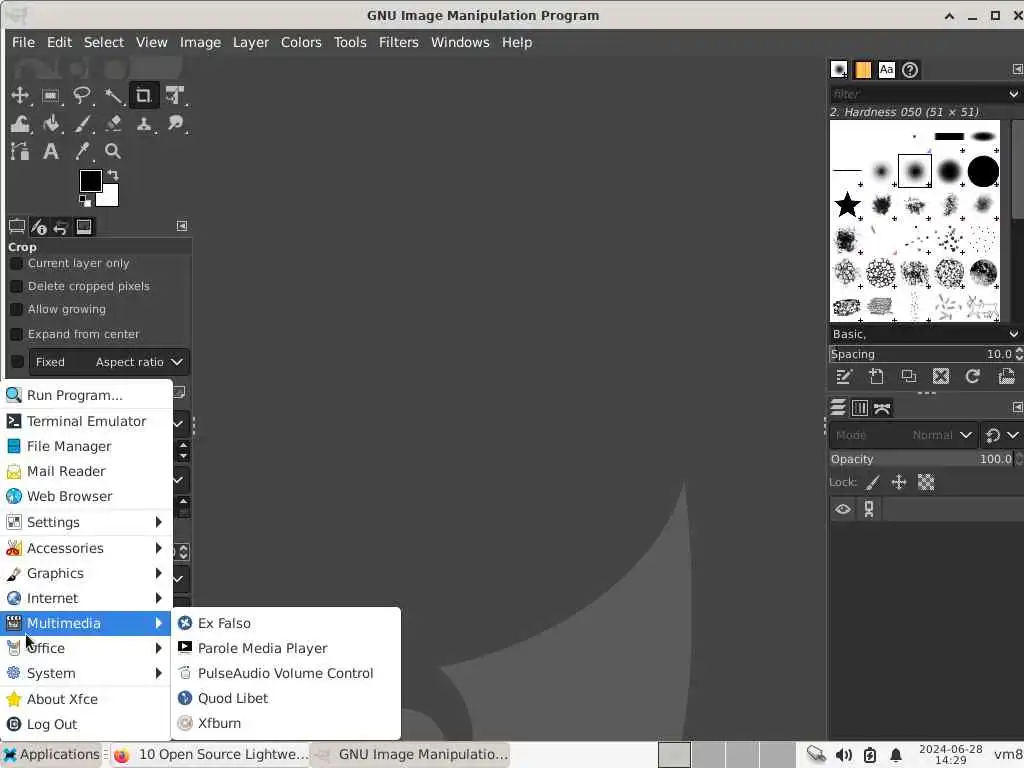
Task: Toggle Allow growing checkbox
Action: coord(16,309)
